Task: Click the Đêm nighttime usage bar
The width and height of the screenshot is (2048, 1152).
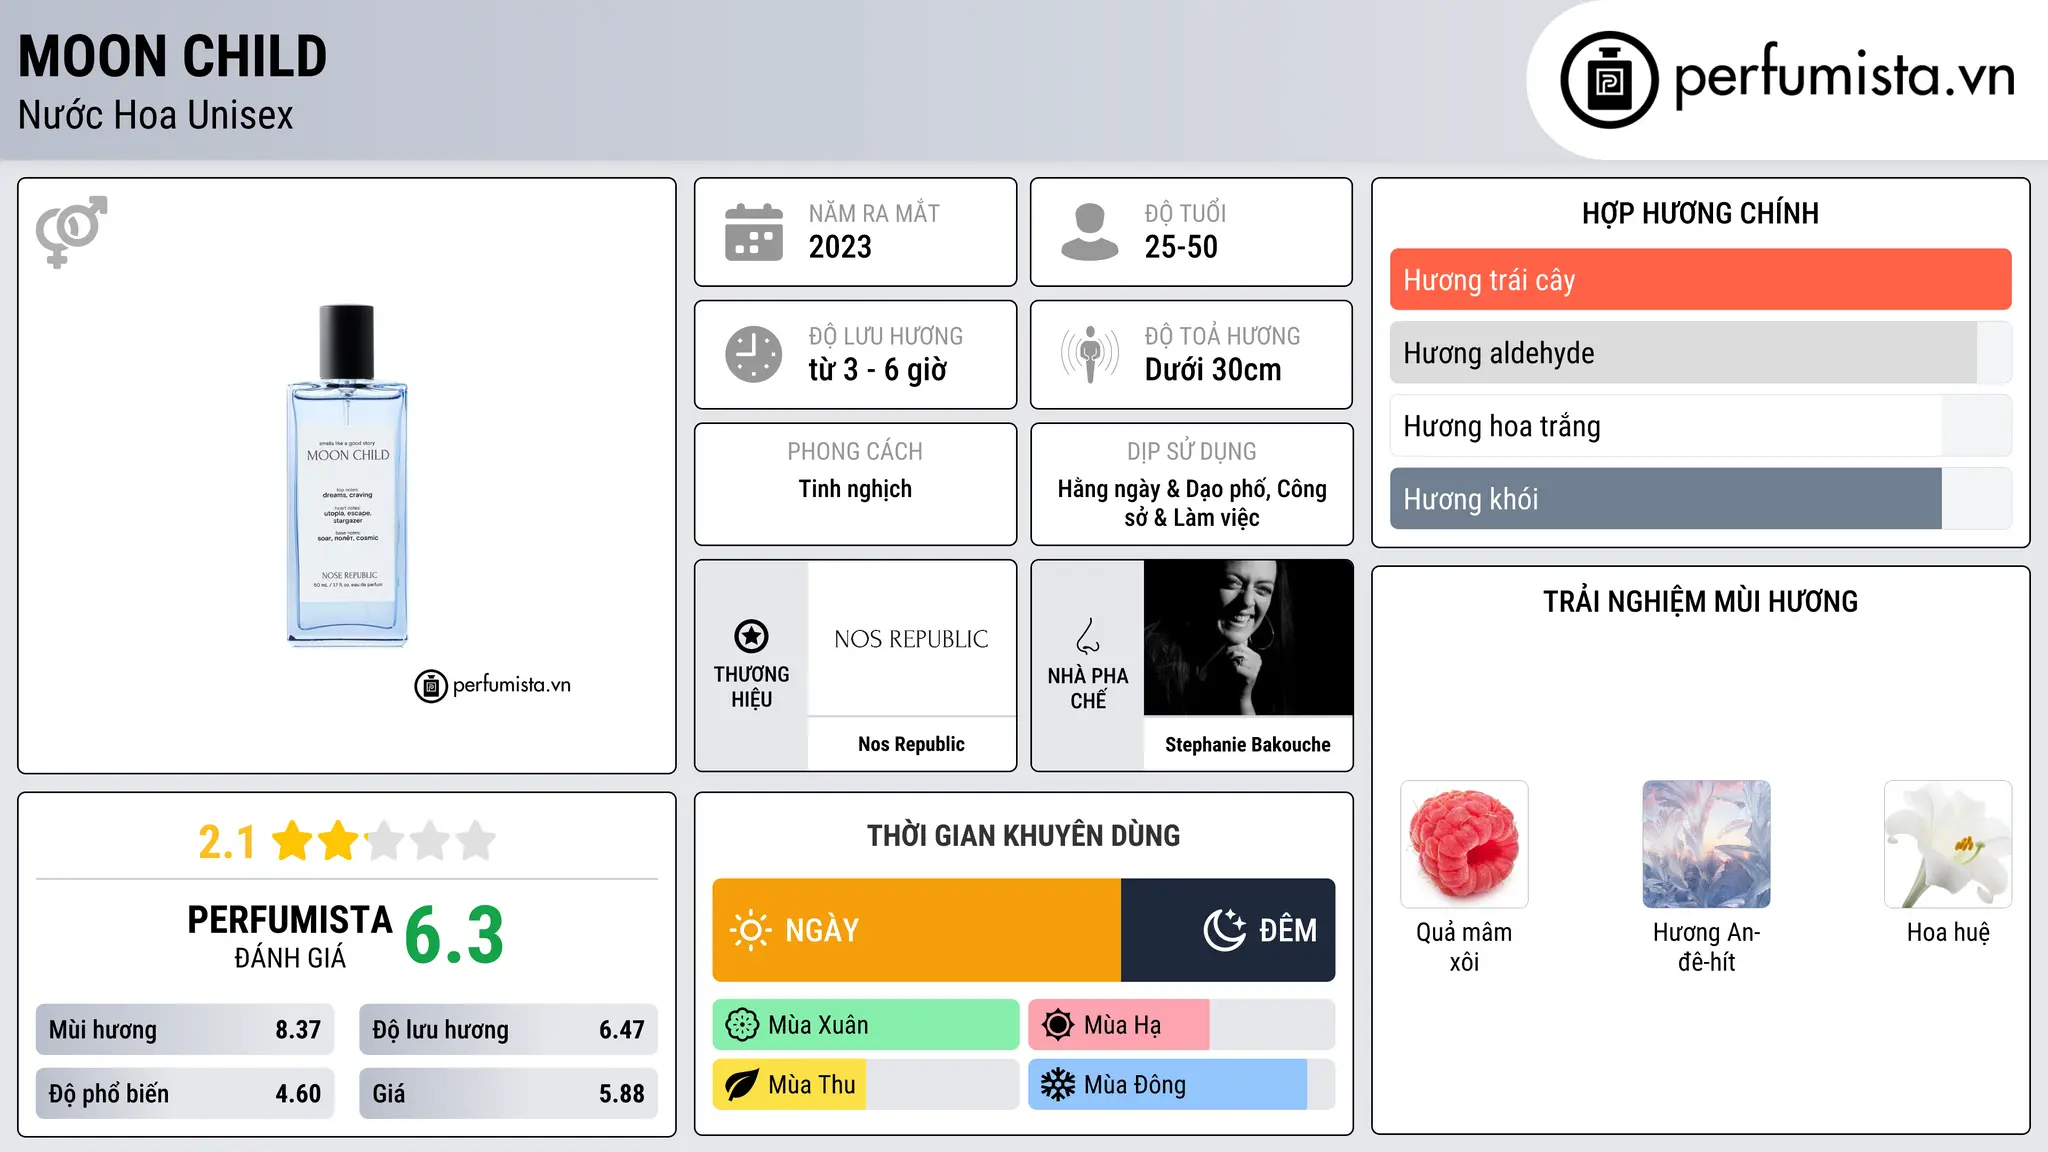Action: click(x=1228, y=930)
